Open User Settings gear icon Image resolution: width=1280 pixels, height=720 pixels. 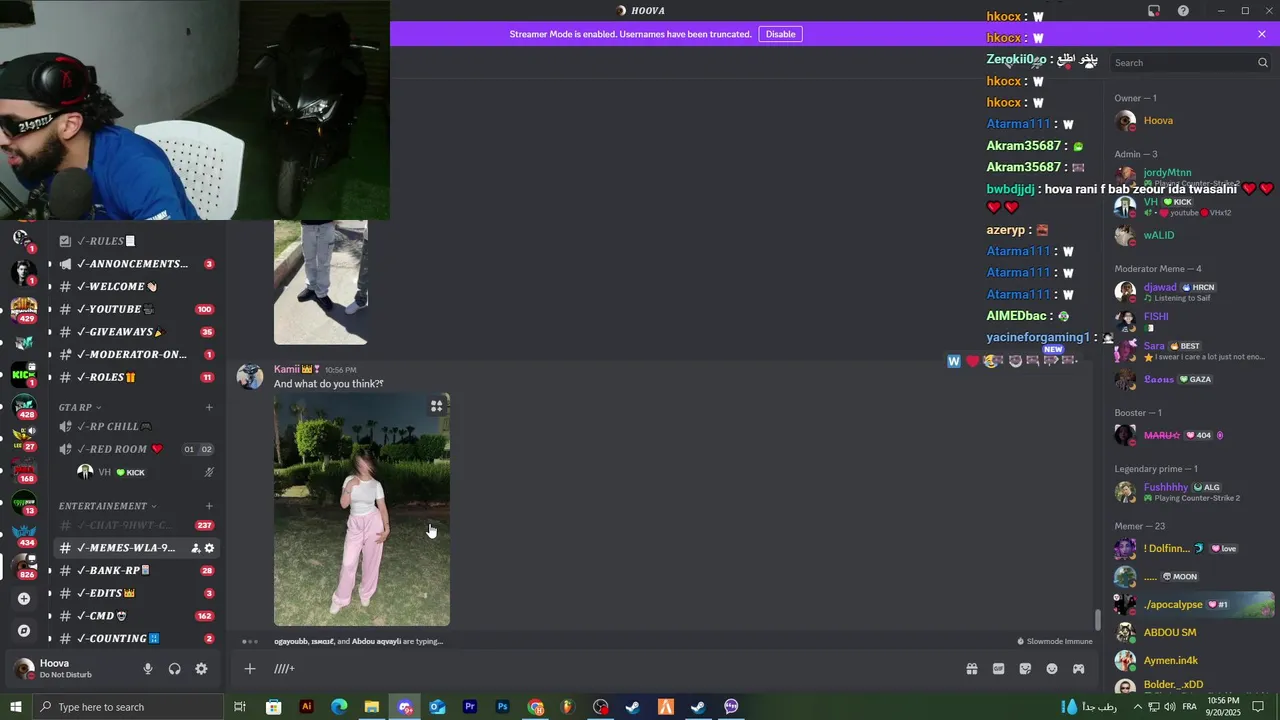click(201, 669)
